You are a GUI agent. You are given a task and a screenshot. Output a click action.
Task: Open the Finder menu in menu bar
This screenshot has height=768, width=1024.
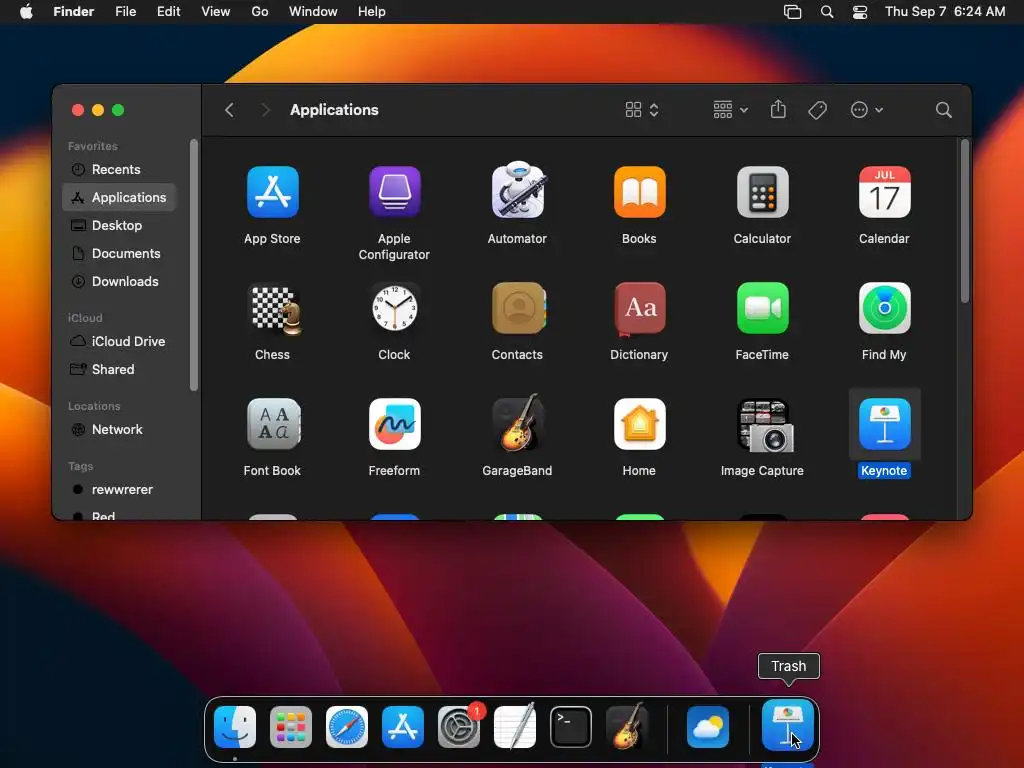click(x=73, y=12)
